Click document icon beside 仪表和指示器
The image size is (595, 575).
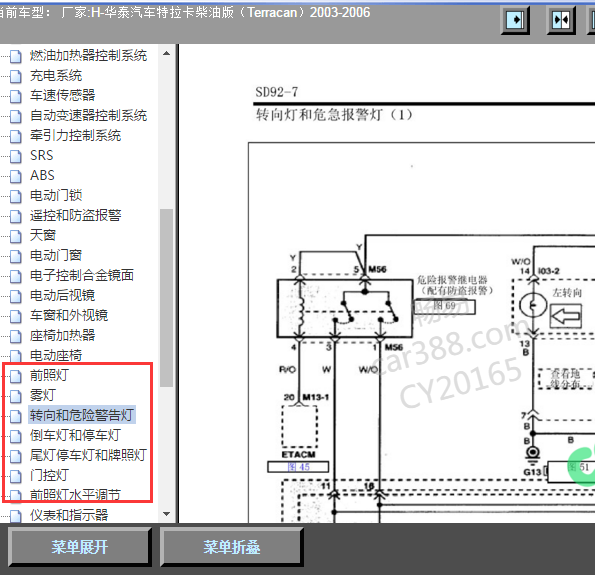click(16, 516)
